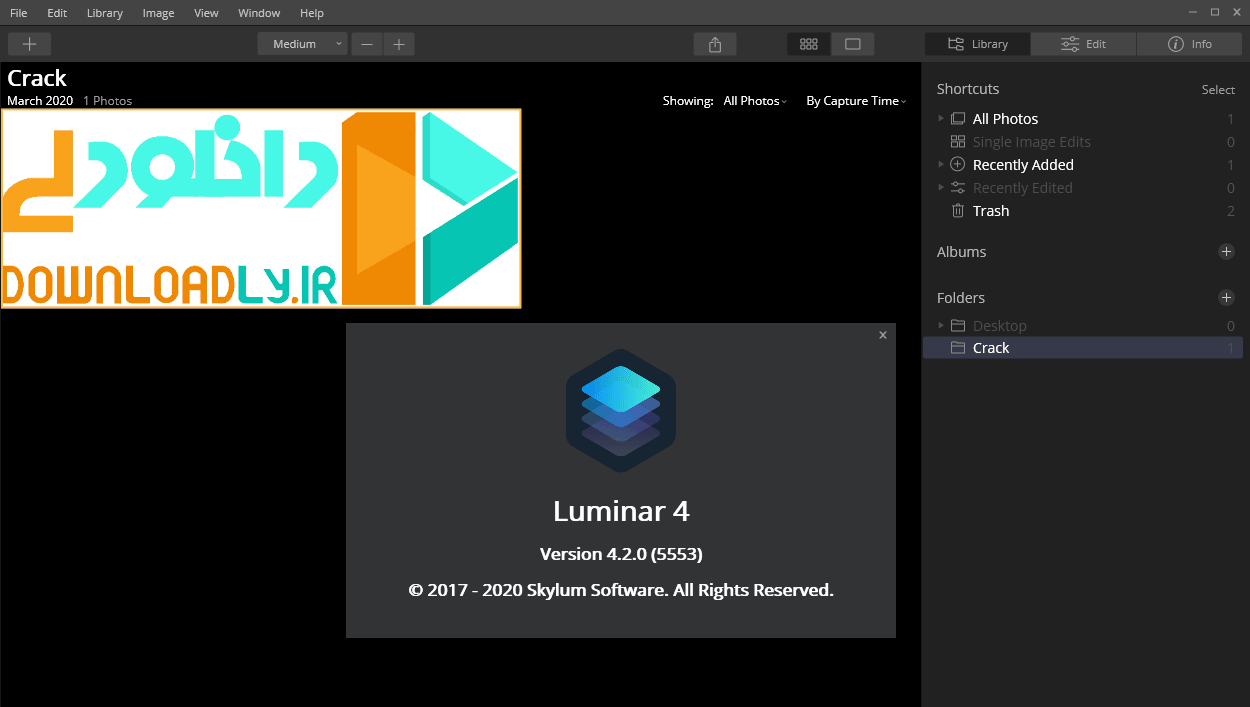Open the View menu

coord(206,13)
